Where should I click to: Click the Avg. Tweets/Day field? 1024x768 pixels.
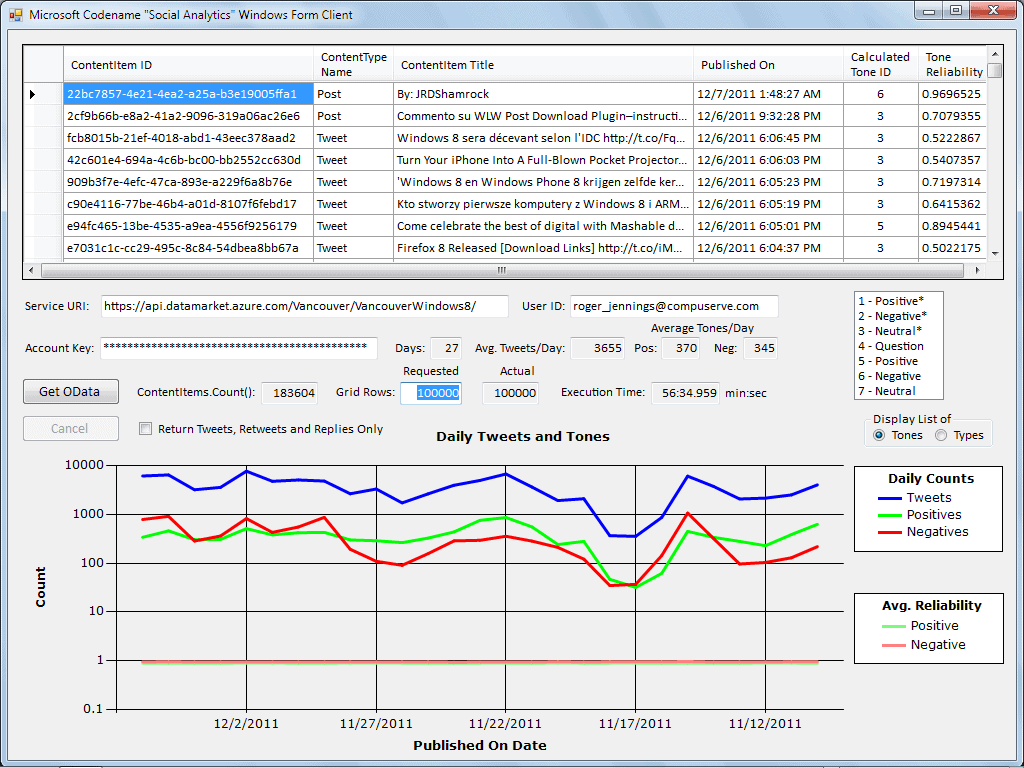[598, 348]
